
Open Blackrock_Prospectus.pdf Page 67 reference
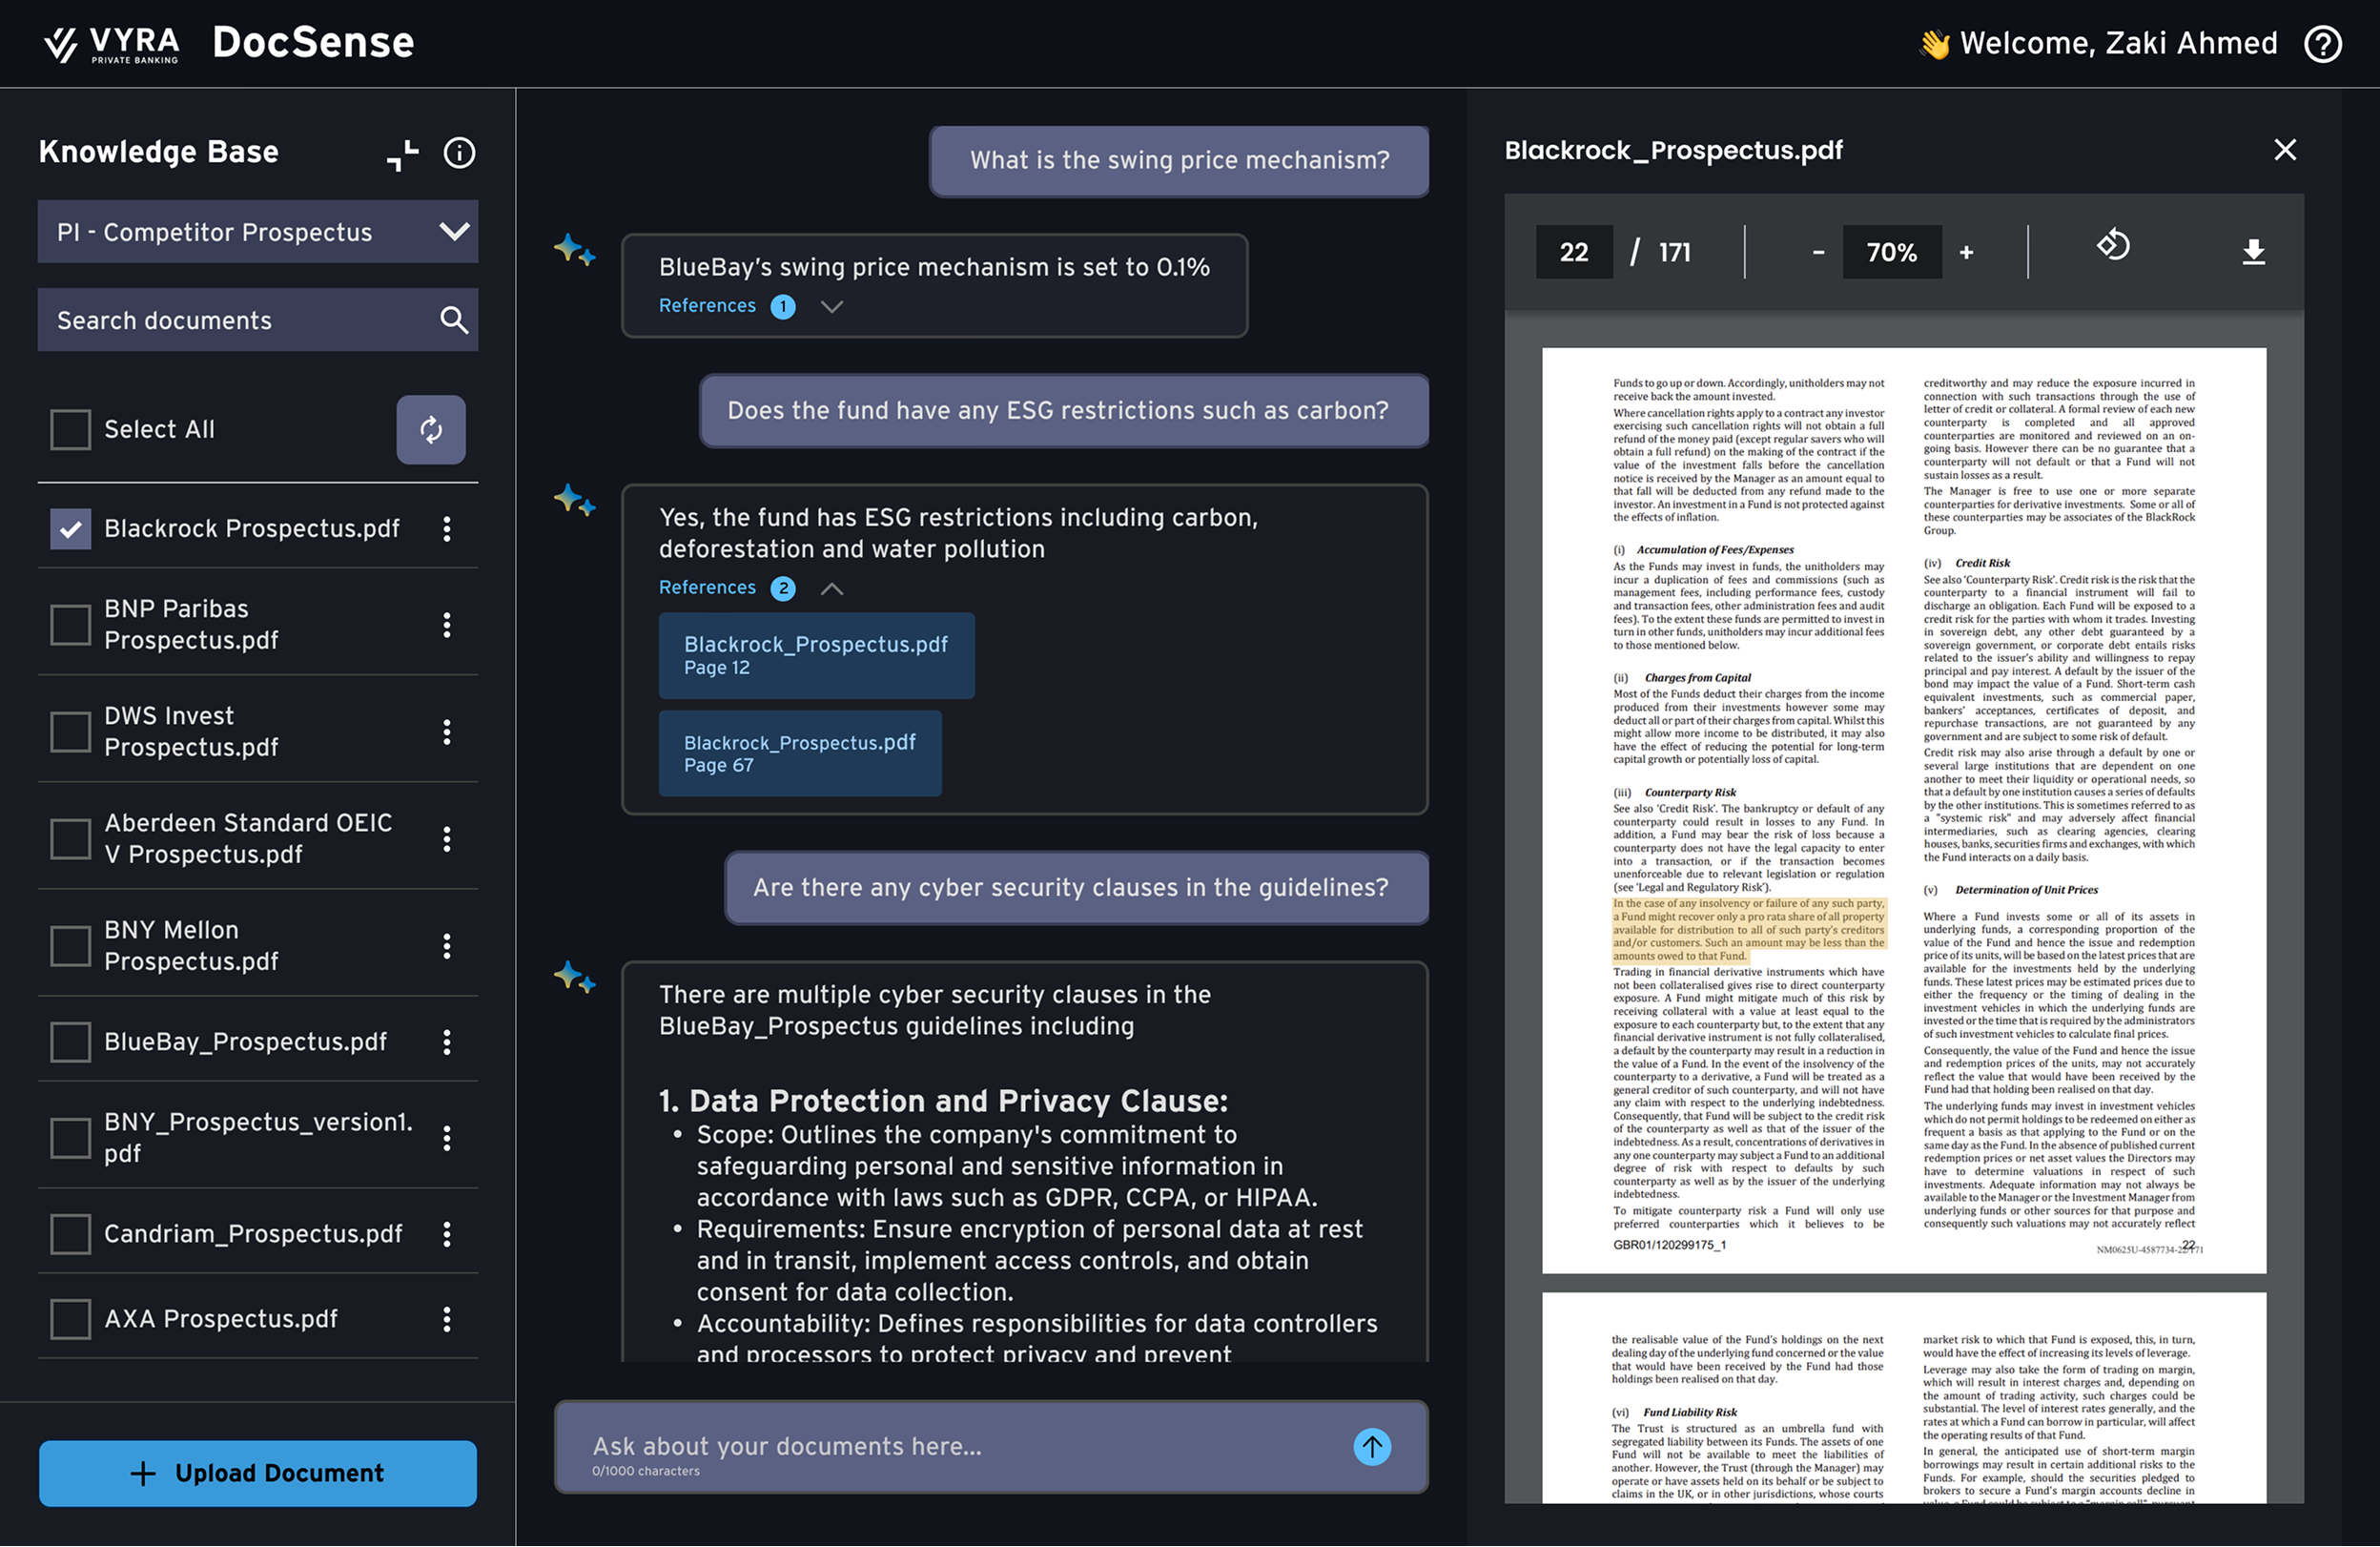point(800,754)
